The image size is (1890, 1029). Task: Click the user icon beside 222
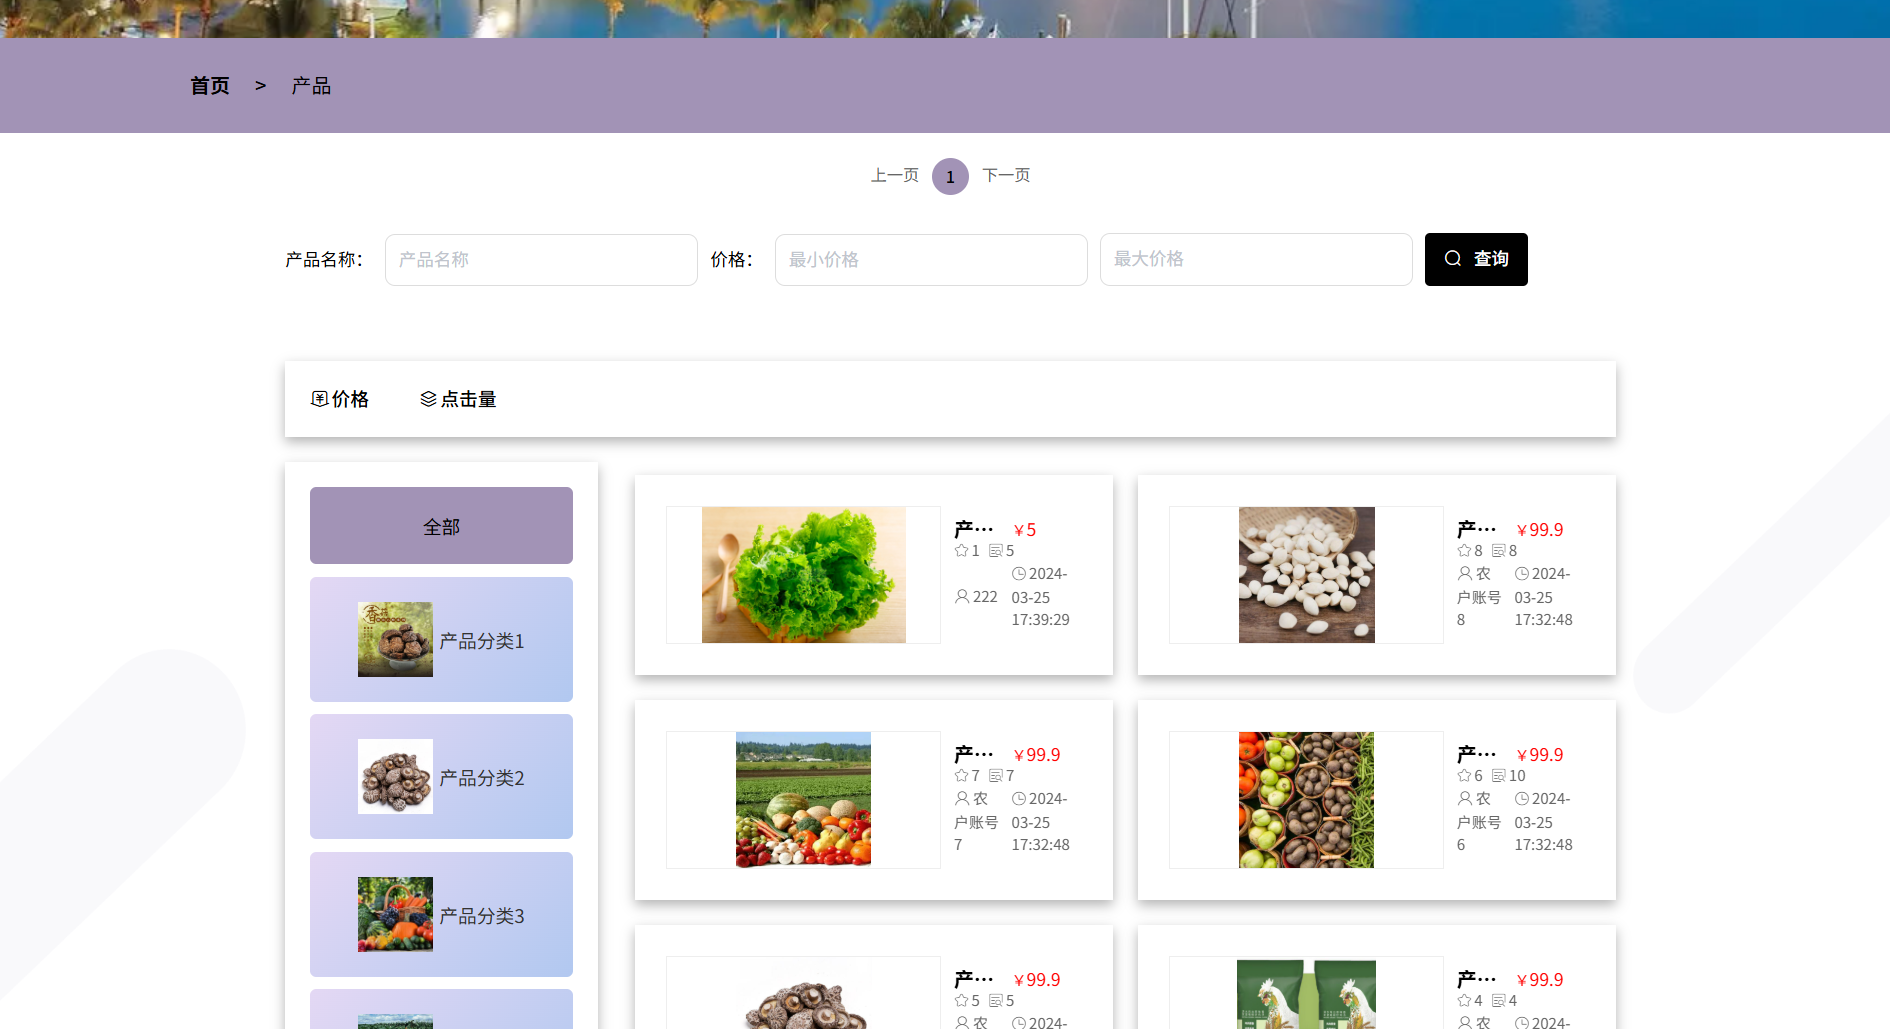click(962, 597)
